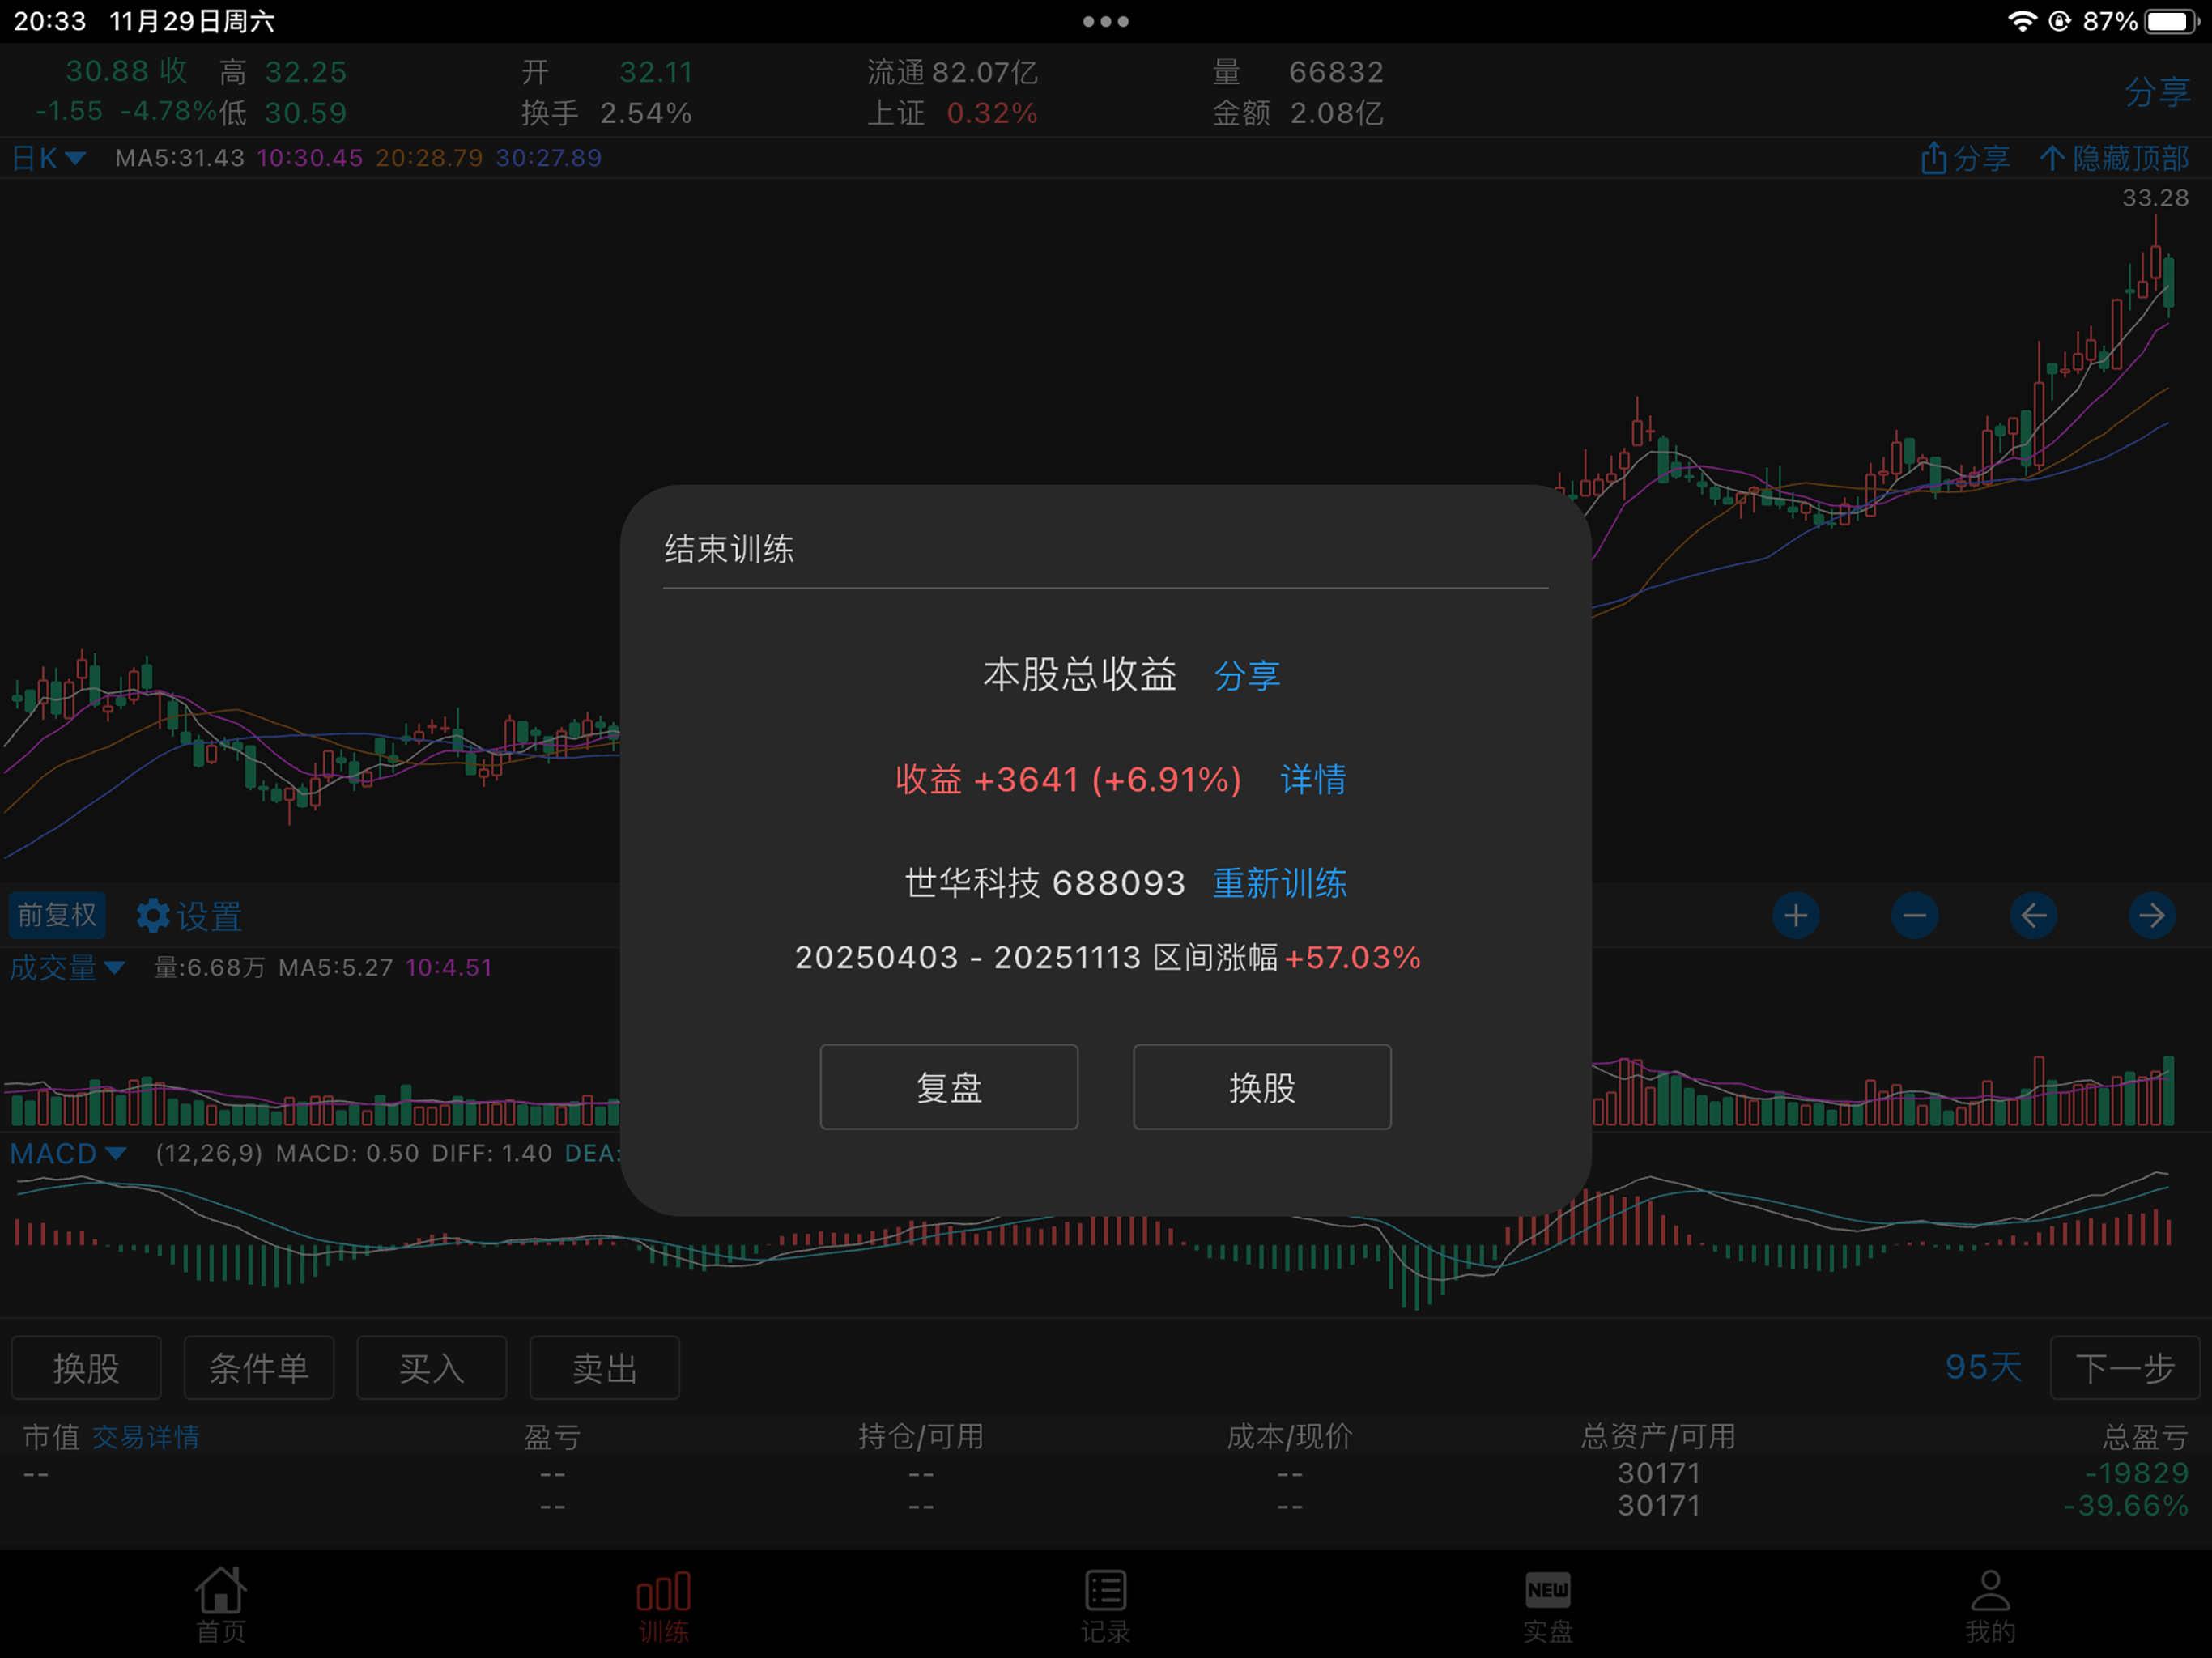This screenshot has width=2212, height=1658.
Task: Tap the 收益 +3641 (+6.91%) text
Action: click(x=1068, y=779)
